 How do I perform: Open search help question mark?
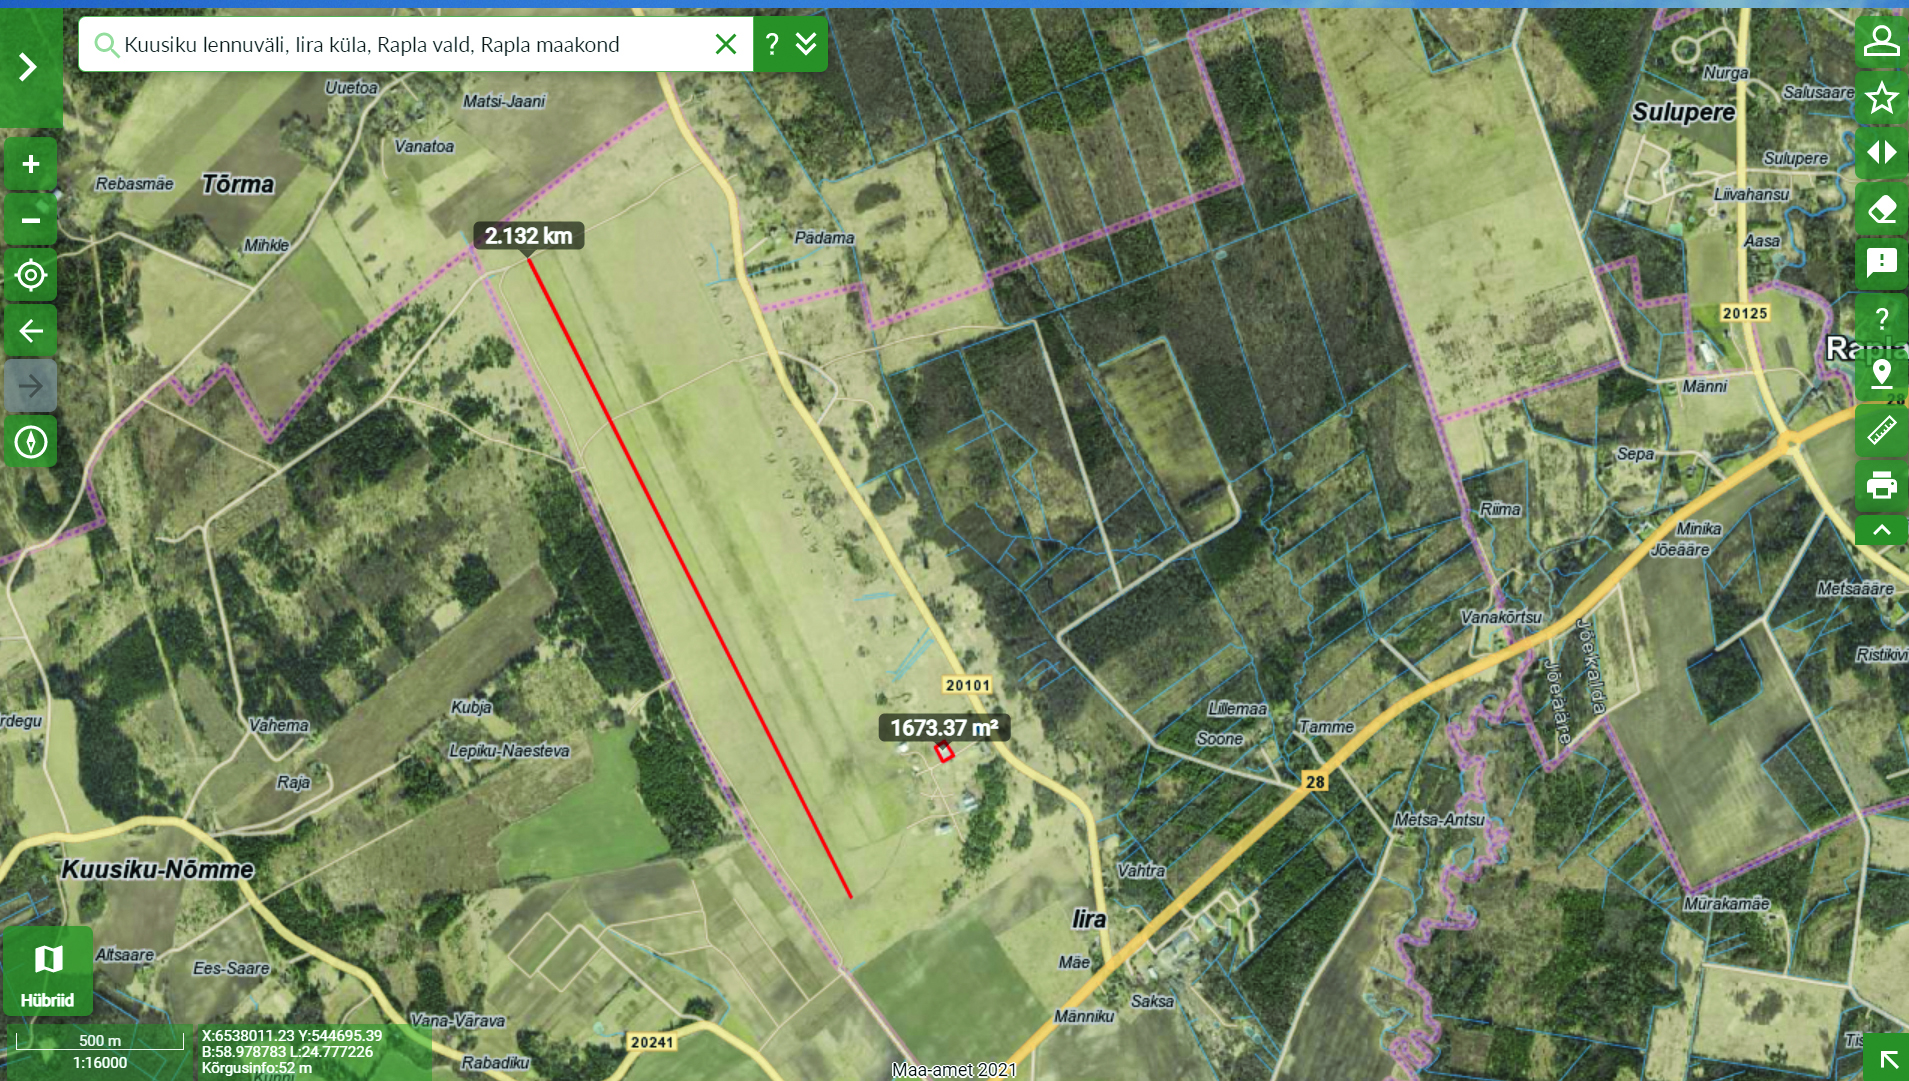click(772, 44)
